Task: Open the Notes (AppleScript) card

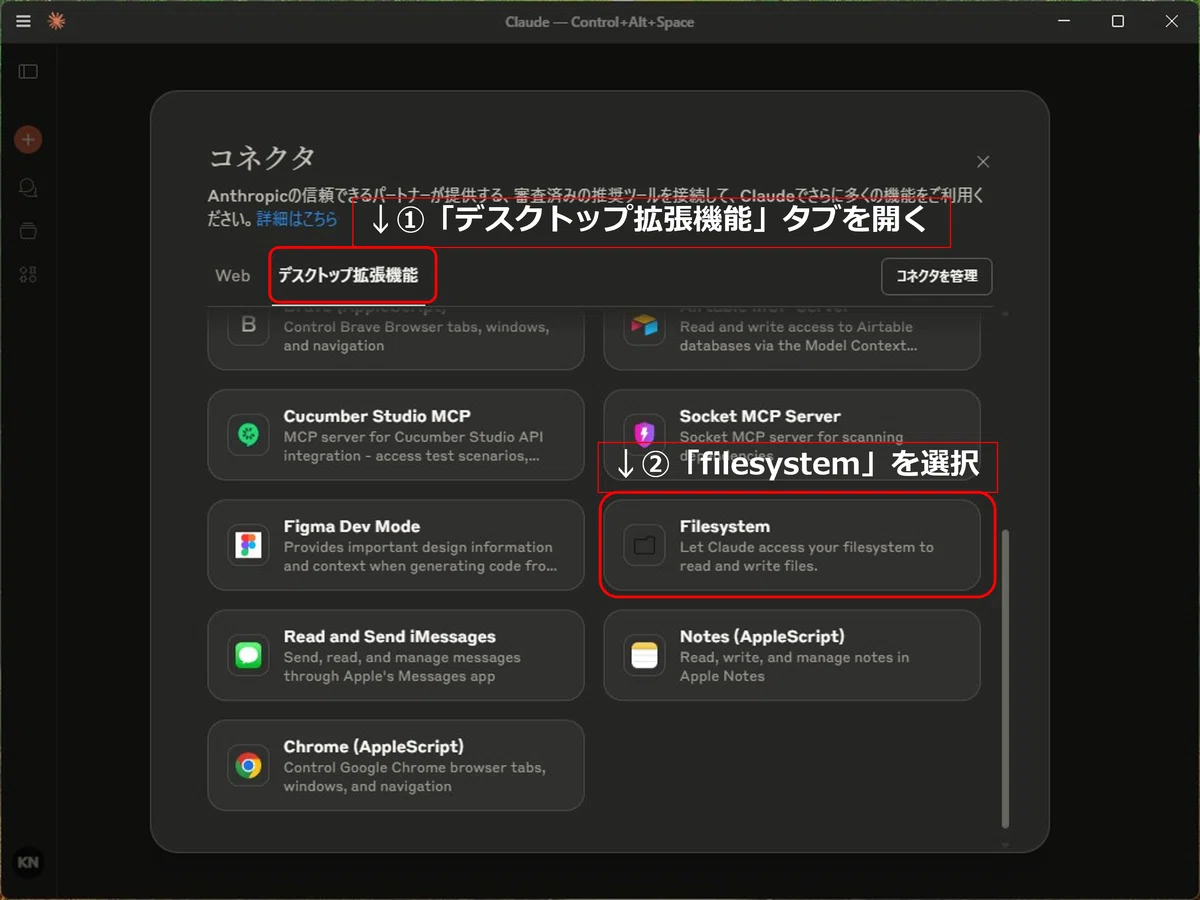Action: 792,655
